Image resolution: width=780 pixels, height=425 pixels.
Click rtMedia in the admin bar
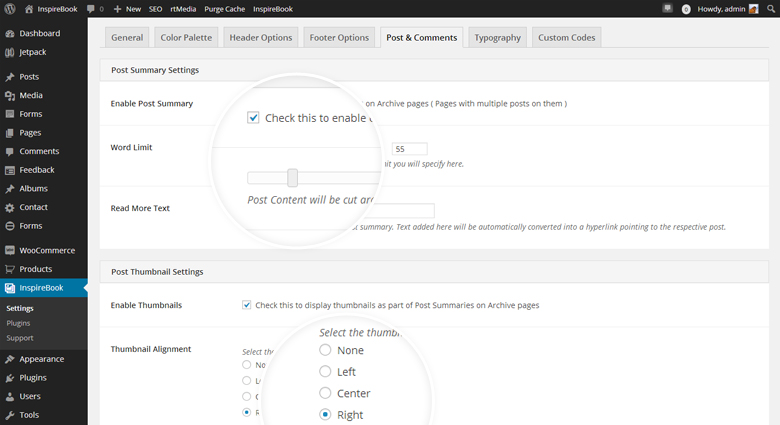[183, 9]
